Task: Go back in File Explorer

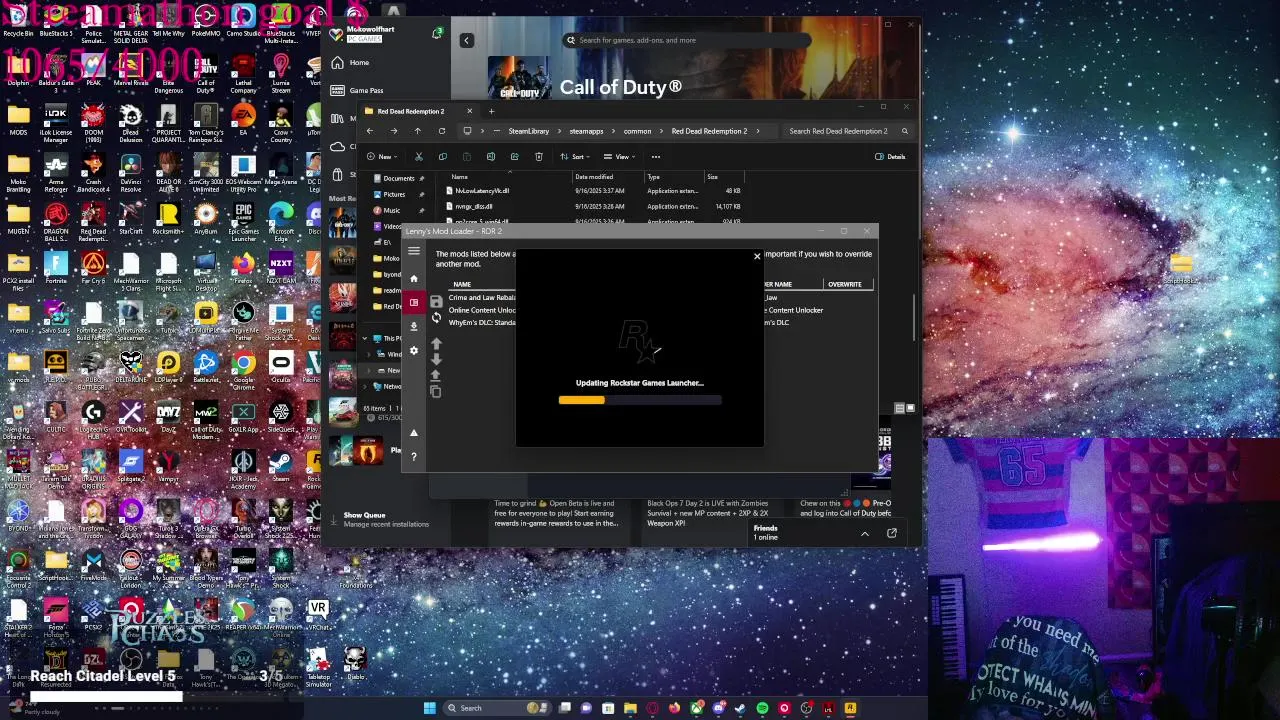Action: tap(370, 131)
